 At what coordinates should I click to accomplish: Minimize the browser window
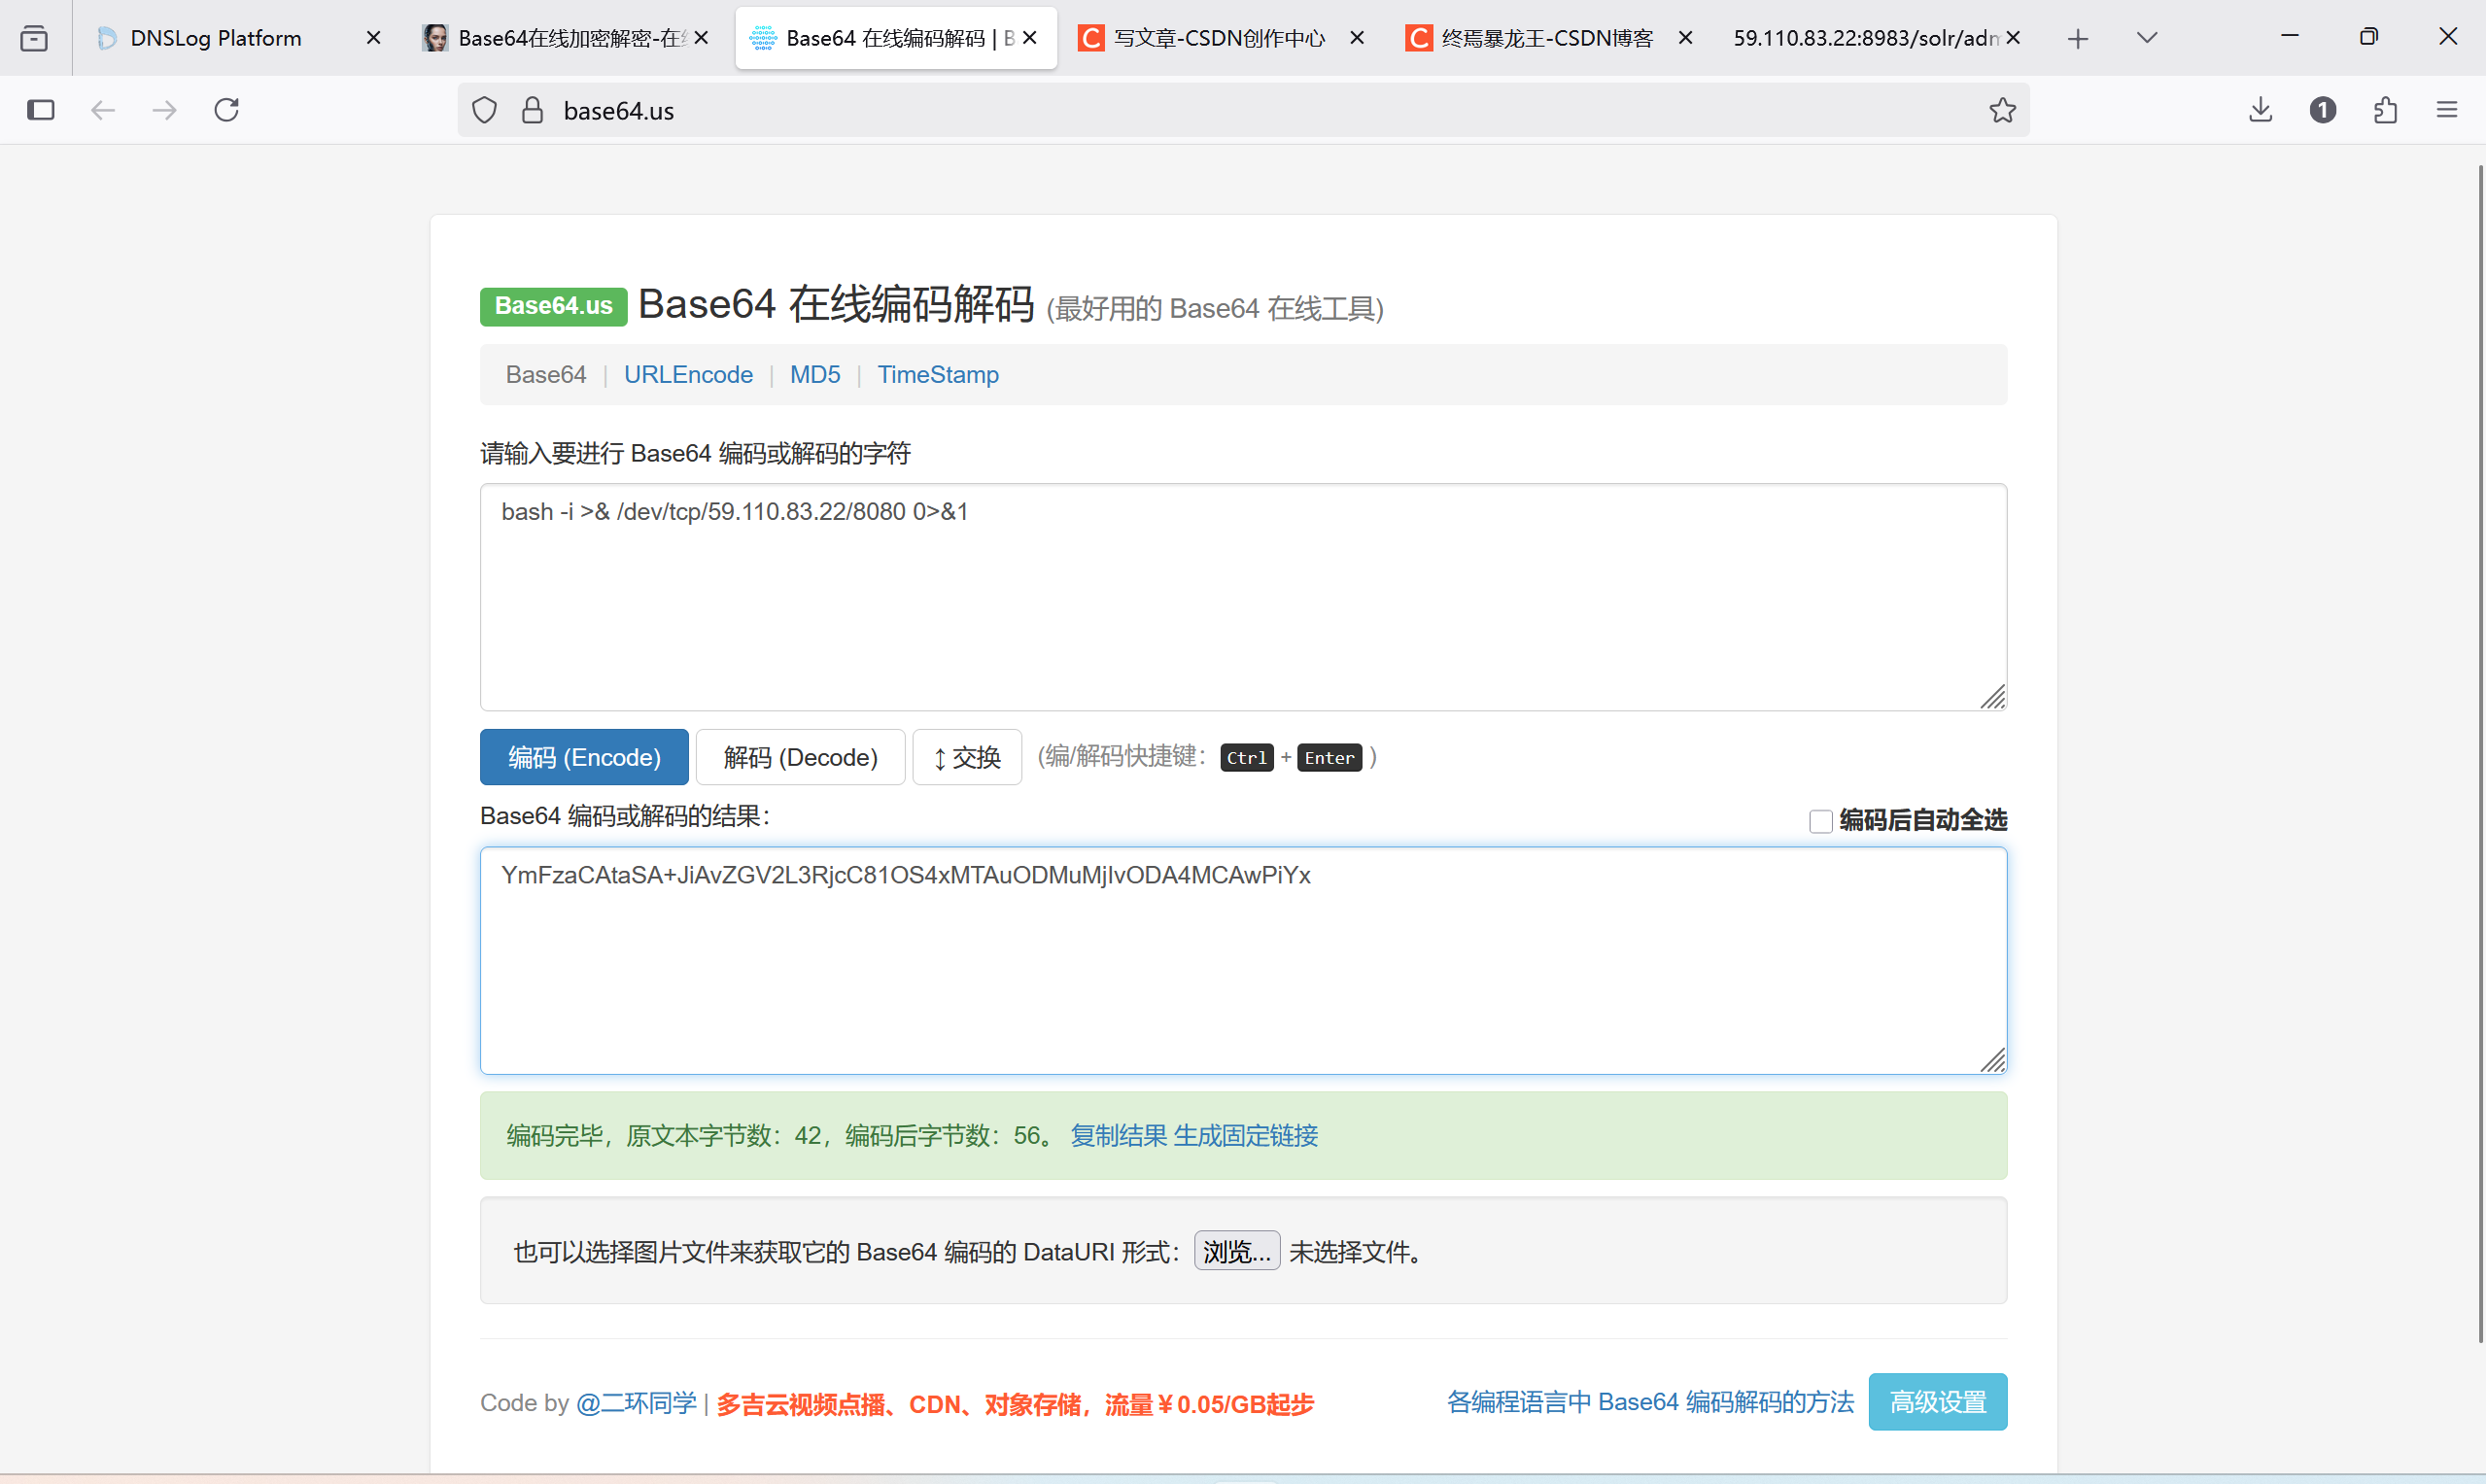point(2289,37)
